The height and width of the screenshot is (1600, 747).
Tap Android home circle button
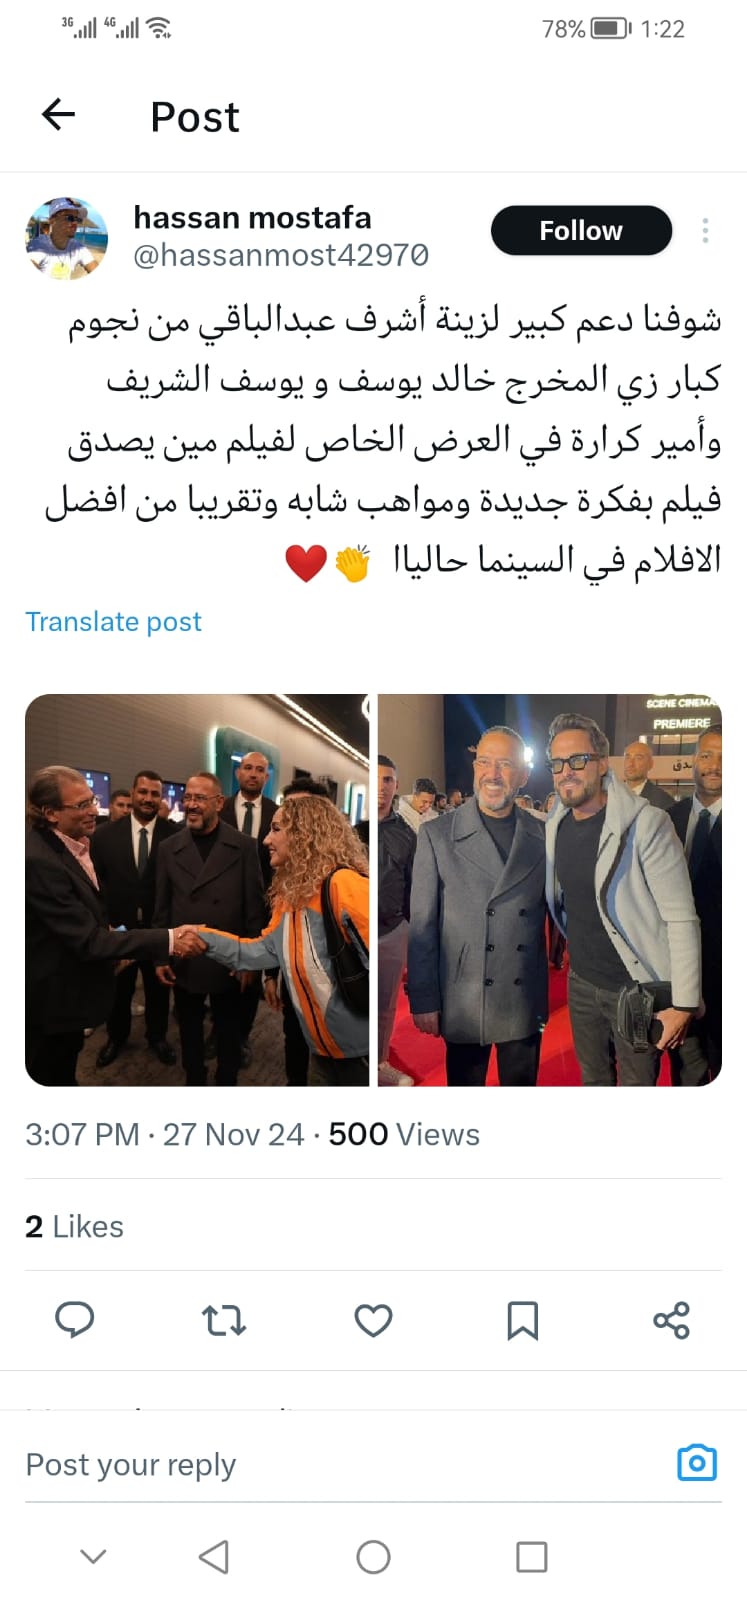pyautogui.click(x=373, y=1556)
